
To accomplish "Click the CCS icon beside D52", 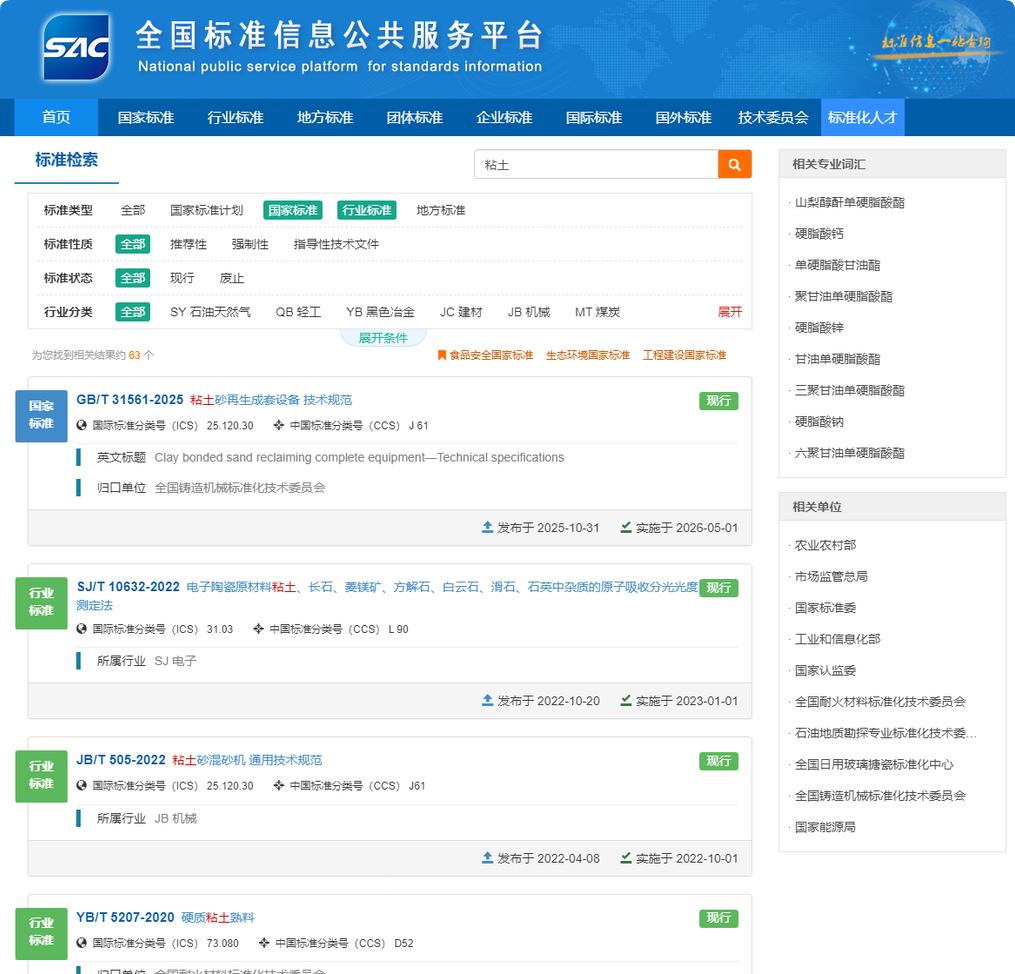I will (x=264, y=943).
